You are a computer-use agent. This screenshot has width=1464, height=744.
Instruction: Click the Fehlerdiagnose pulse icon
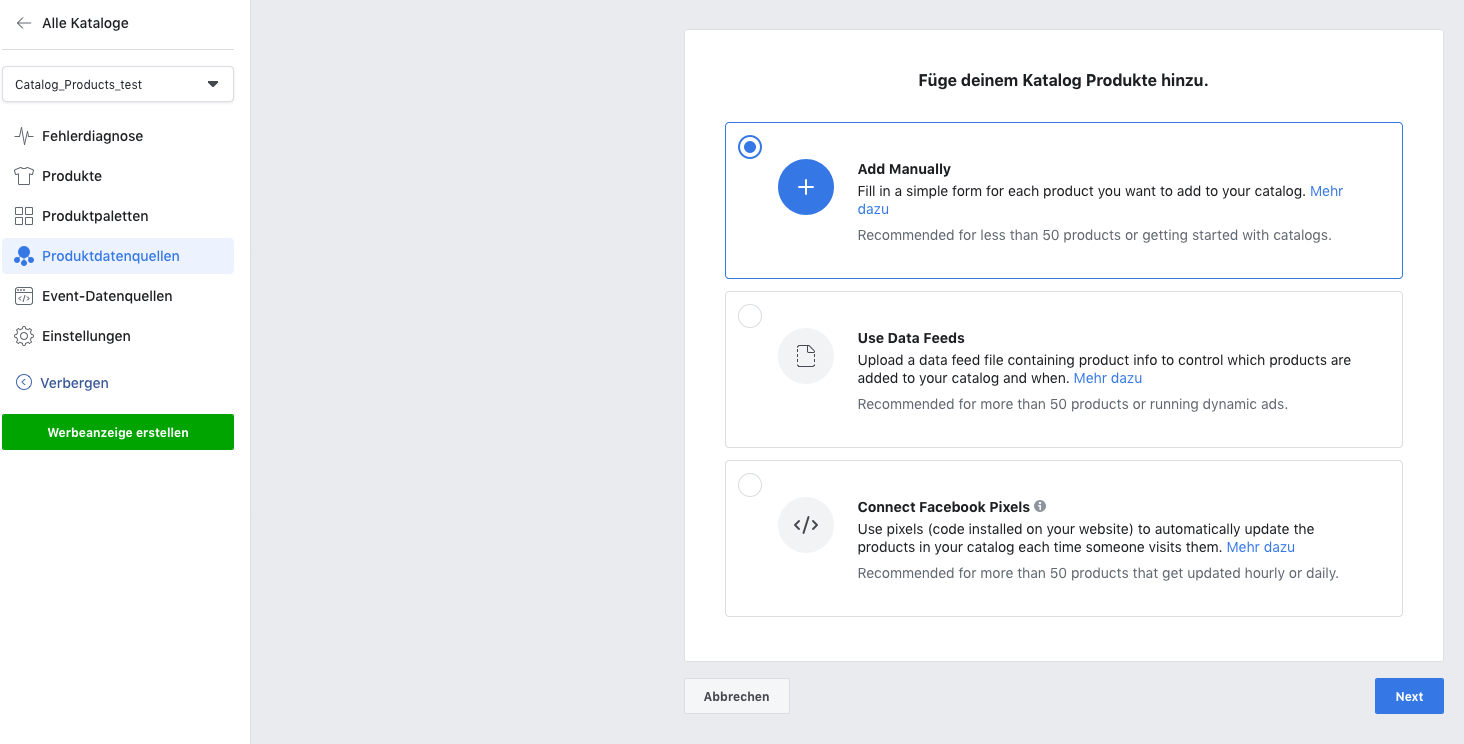coord(24,136)
